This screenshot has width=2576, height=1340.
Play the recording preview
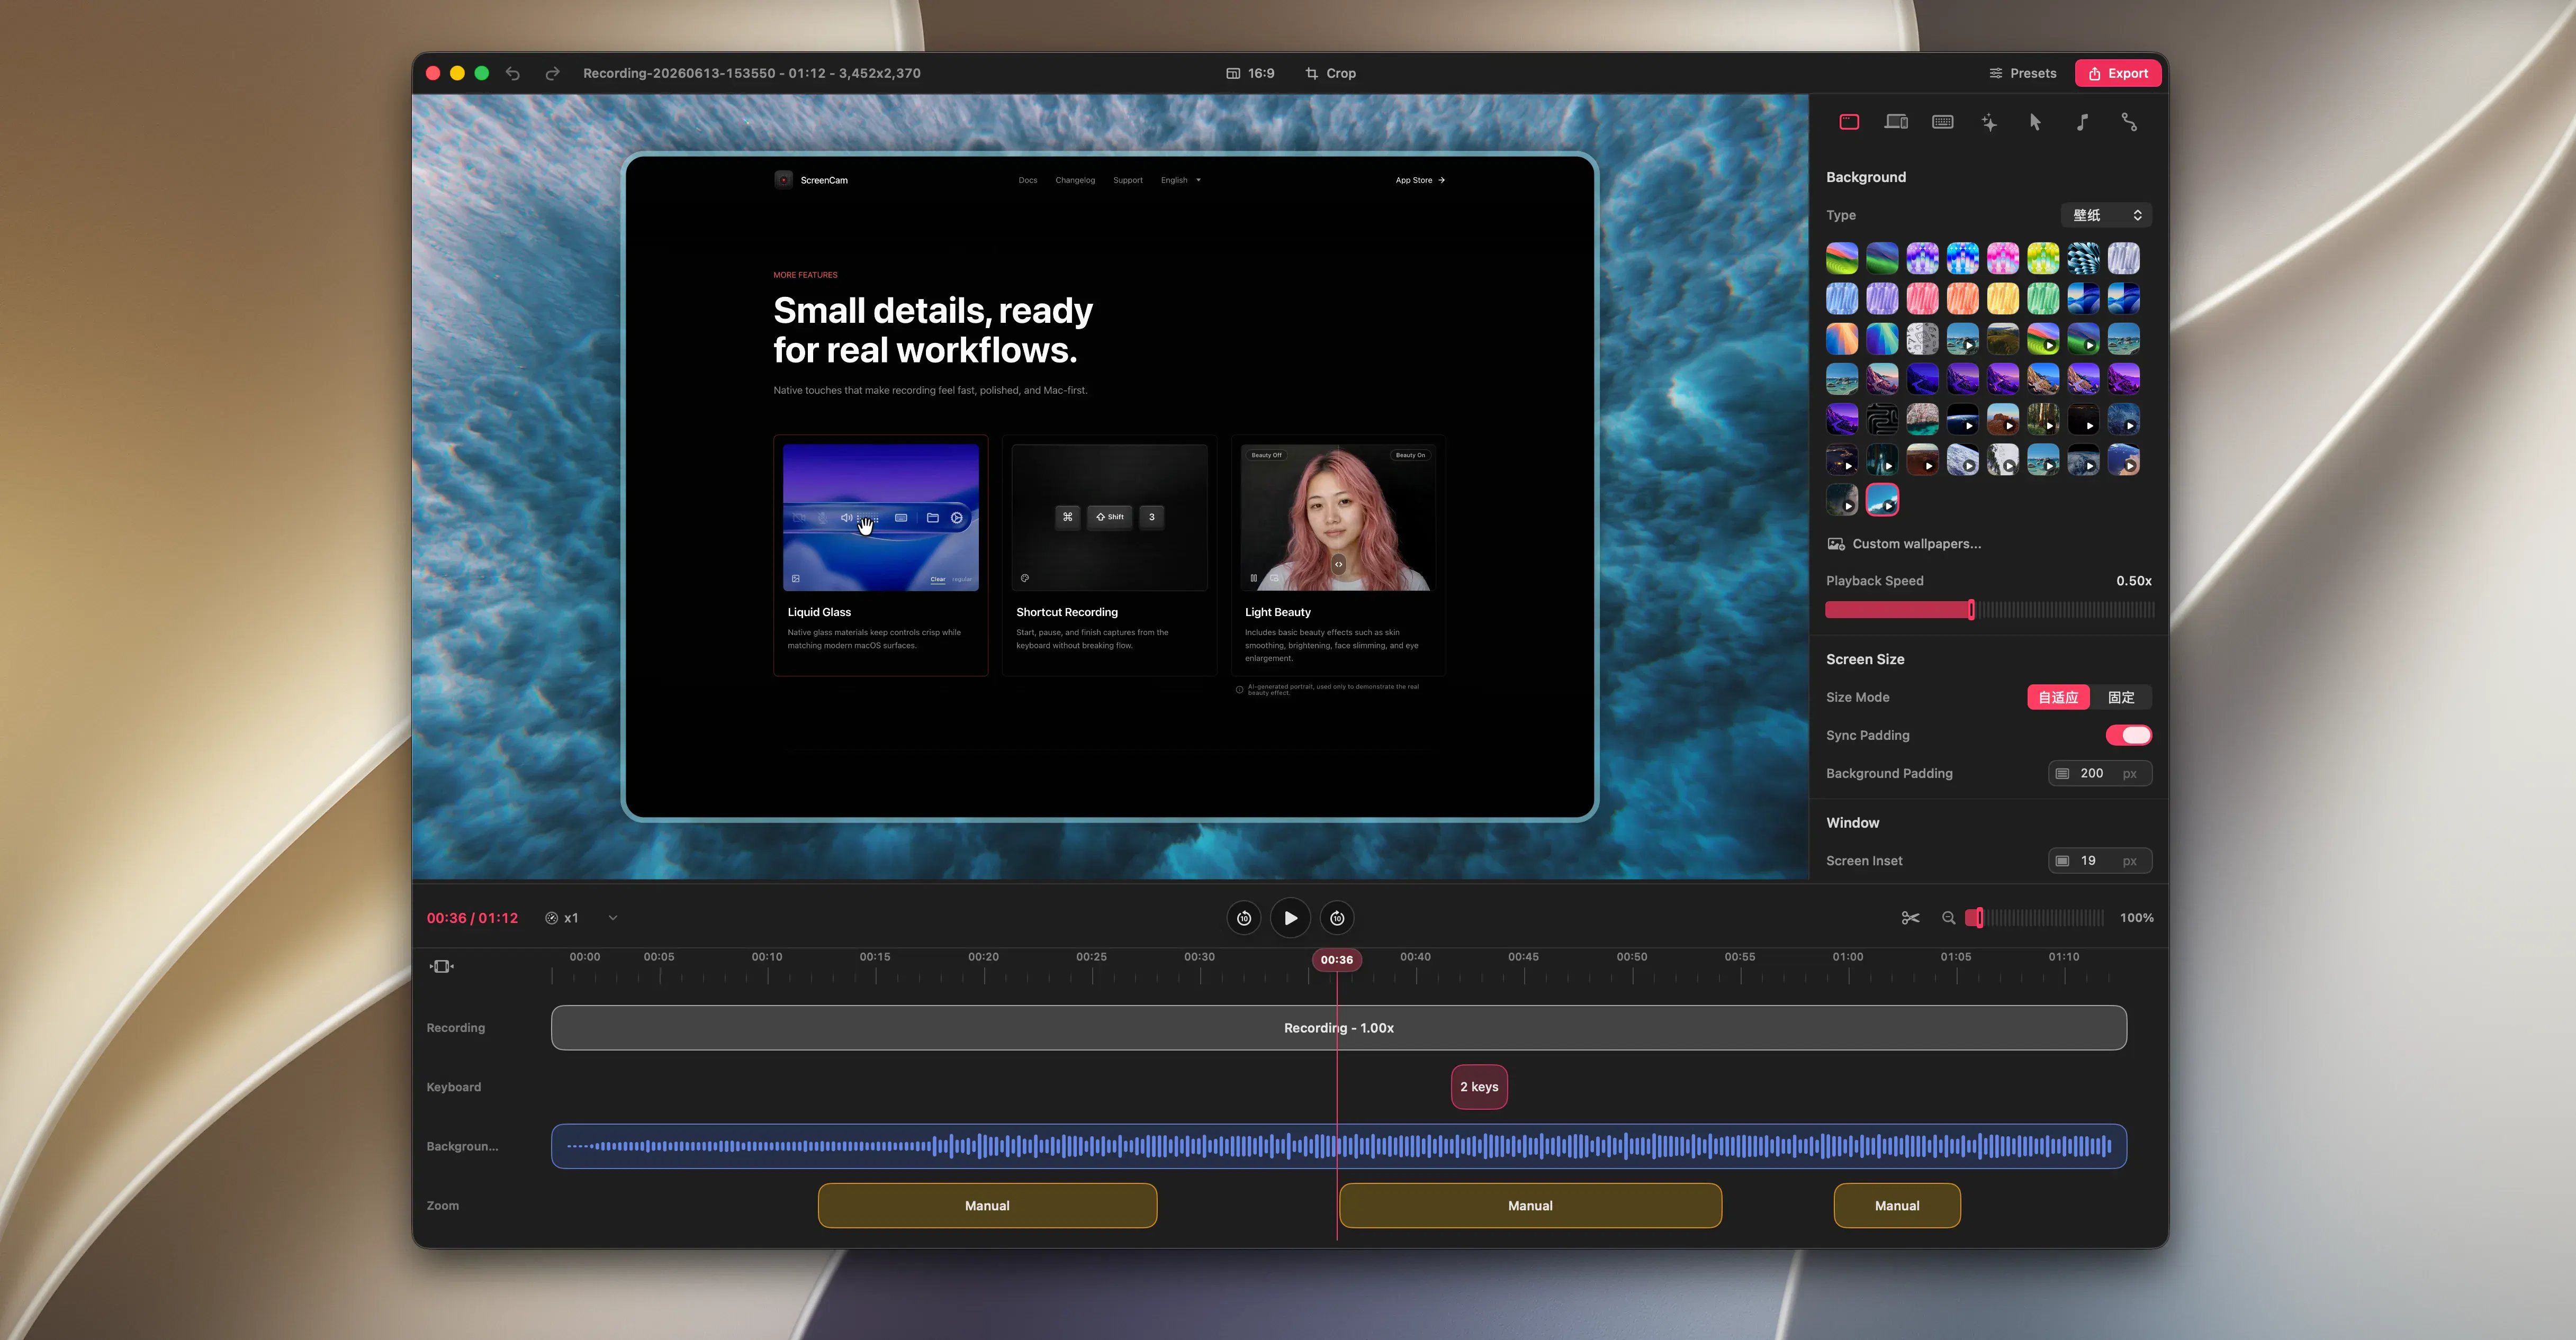tap(1291, 918)
